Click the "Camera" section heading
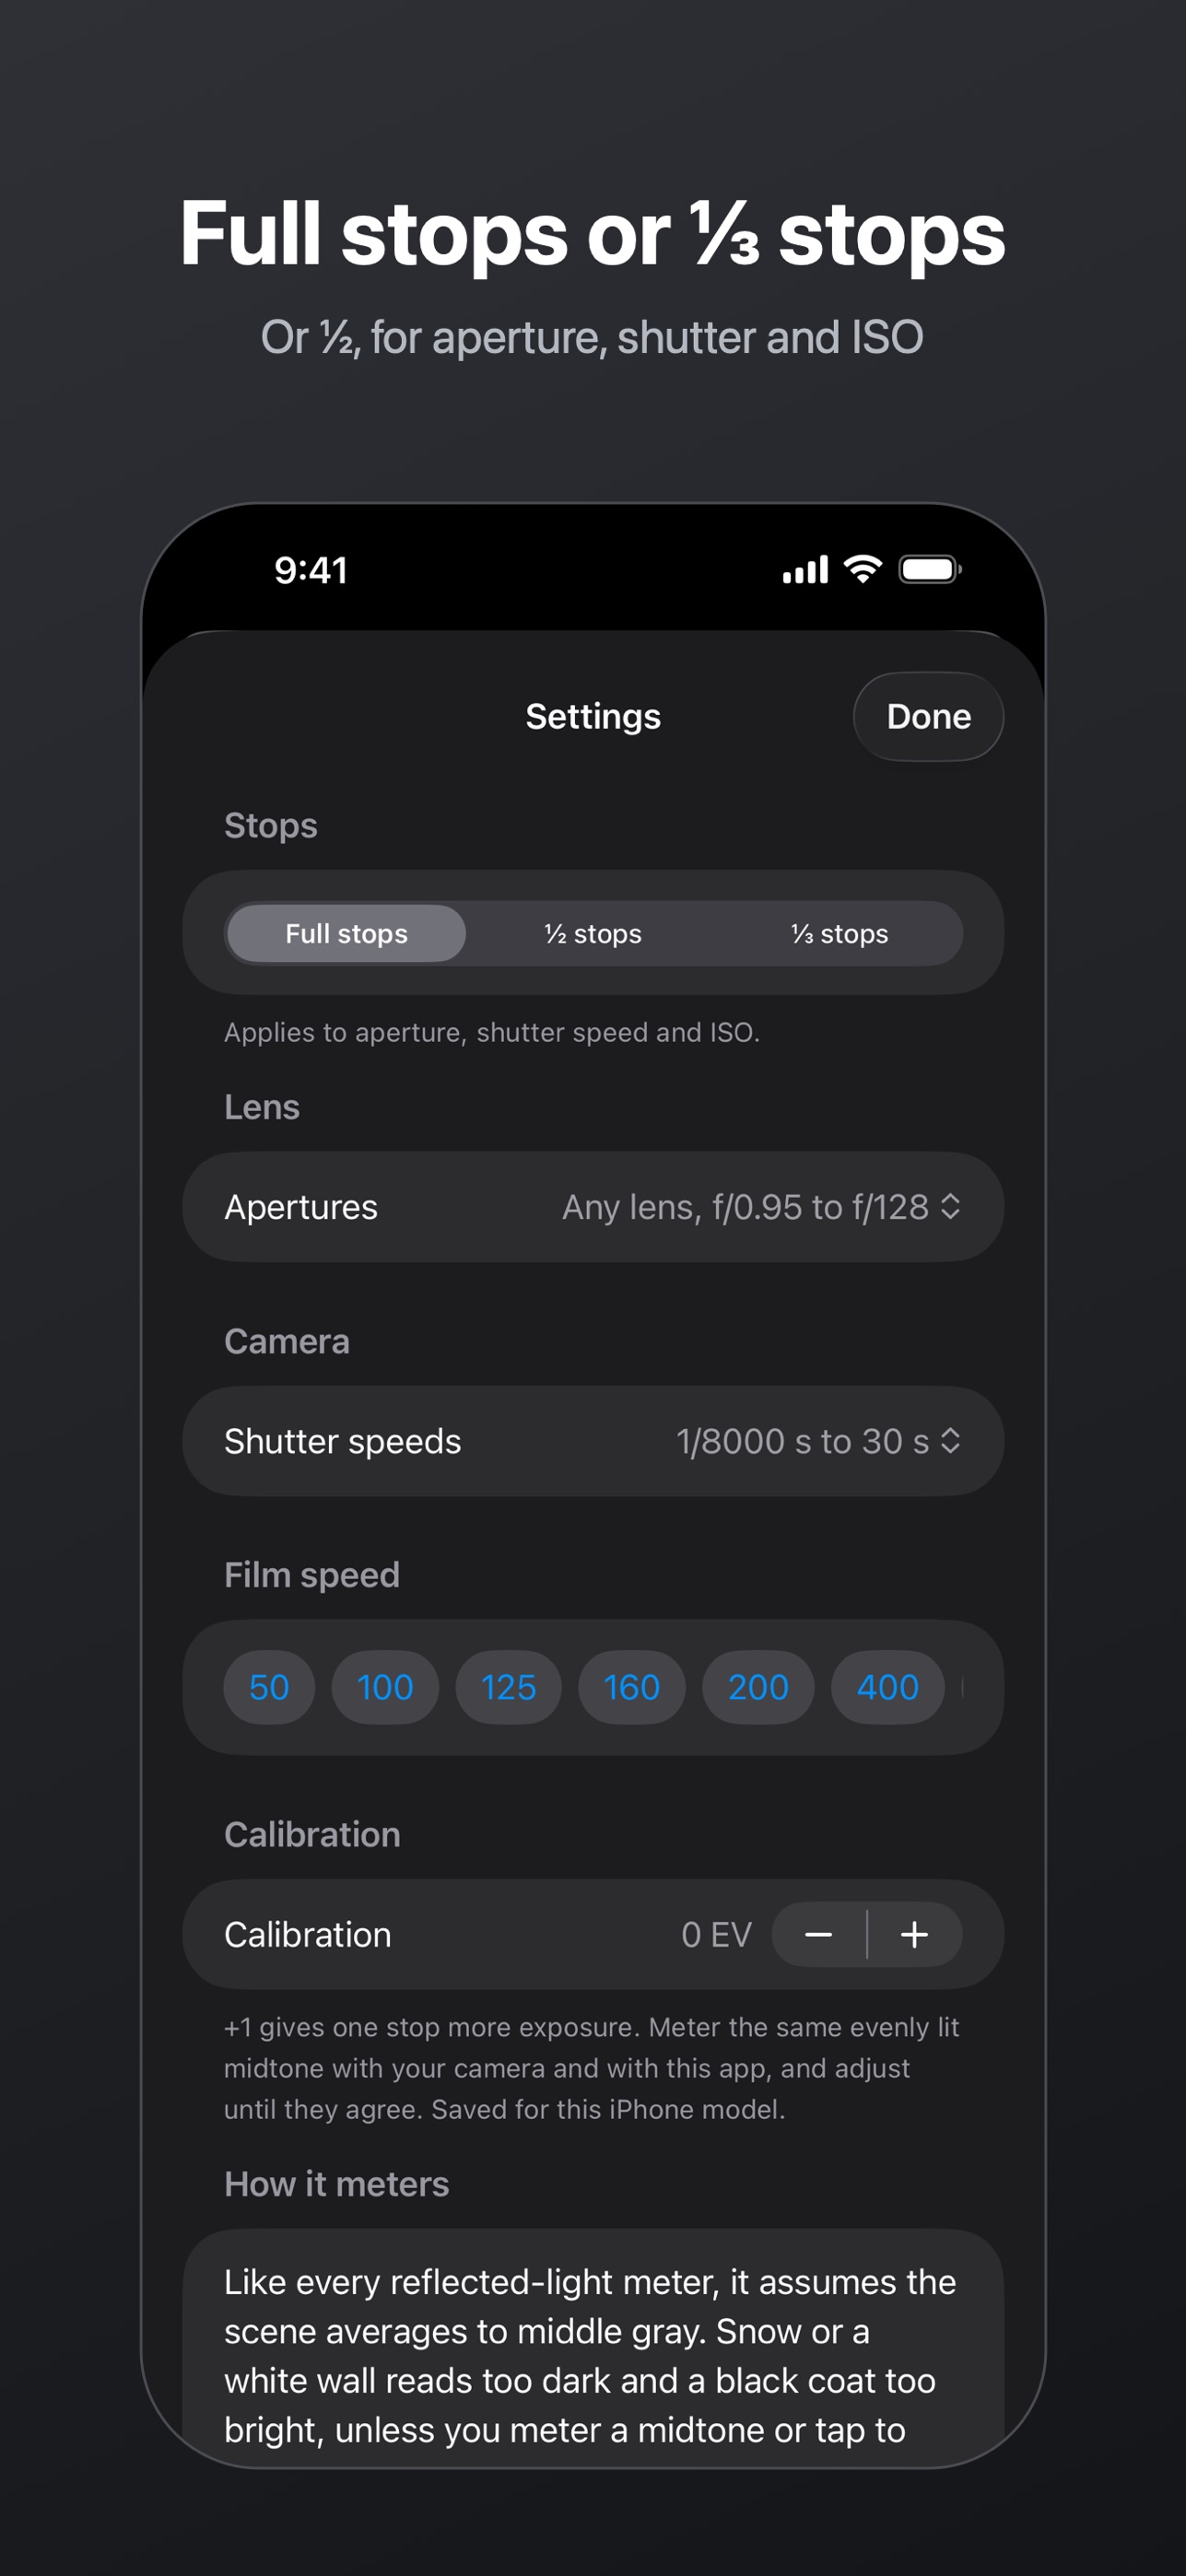Screen dimensions: 1186x2576 coord(287,1341)
